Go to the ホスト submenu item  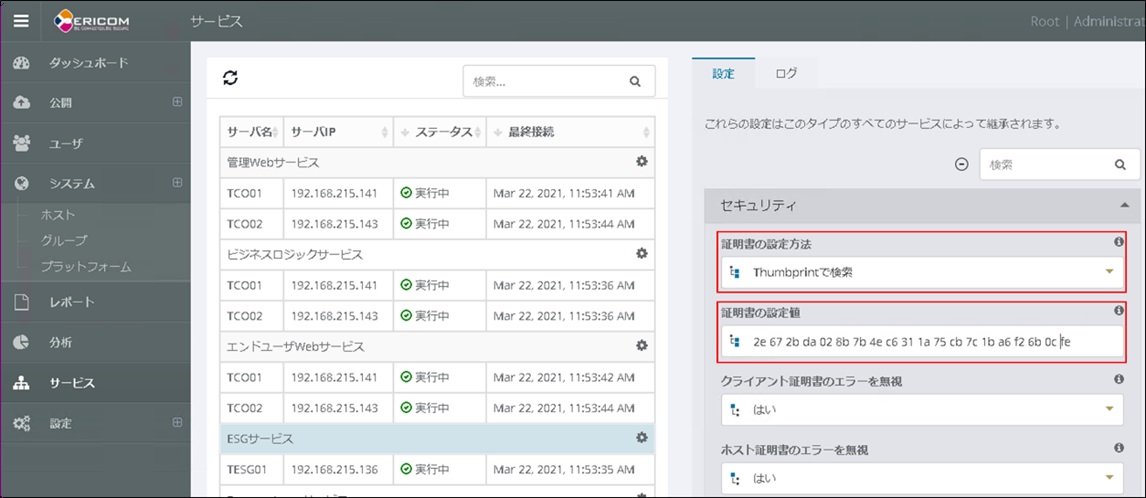click(58, 215)
